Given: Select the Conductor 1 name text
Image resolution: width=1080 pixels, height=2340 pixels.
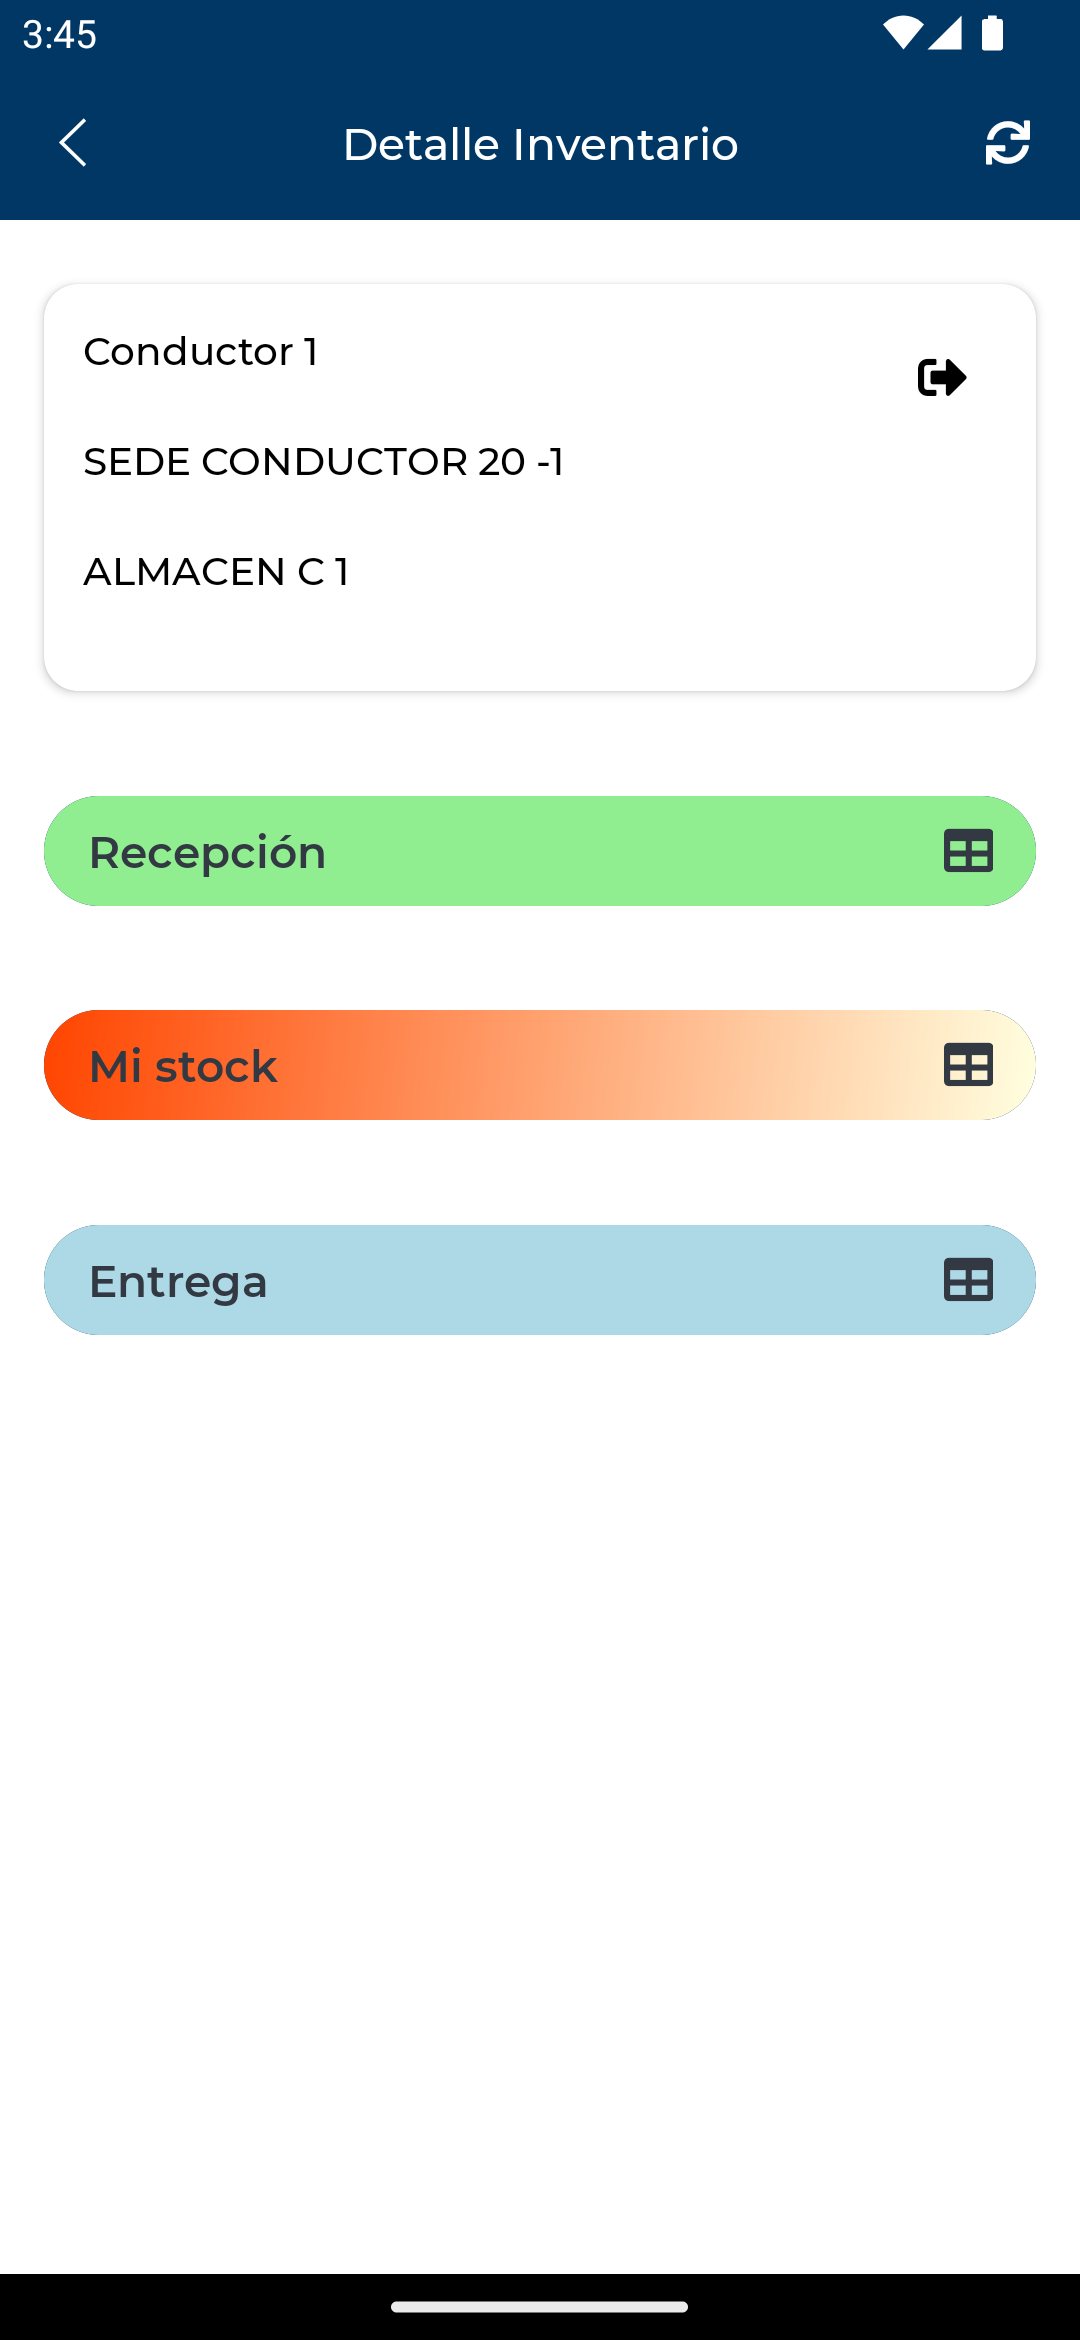Looking at the screenshot, I should pyautogui.click(x=201, y=352).
